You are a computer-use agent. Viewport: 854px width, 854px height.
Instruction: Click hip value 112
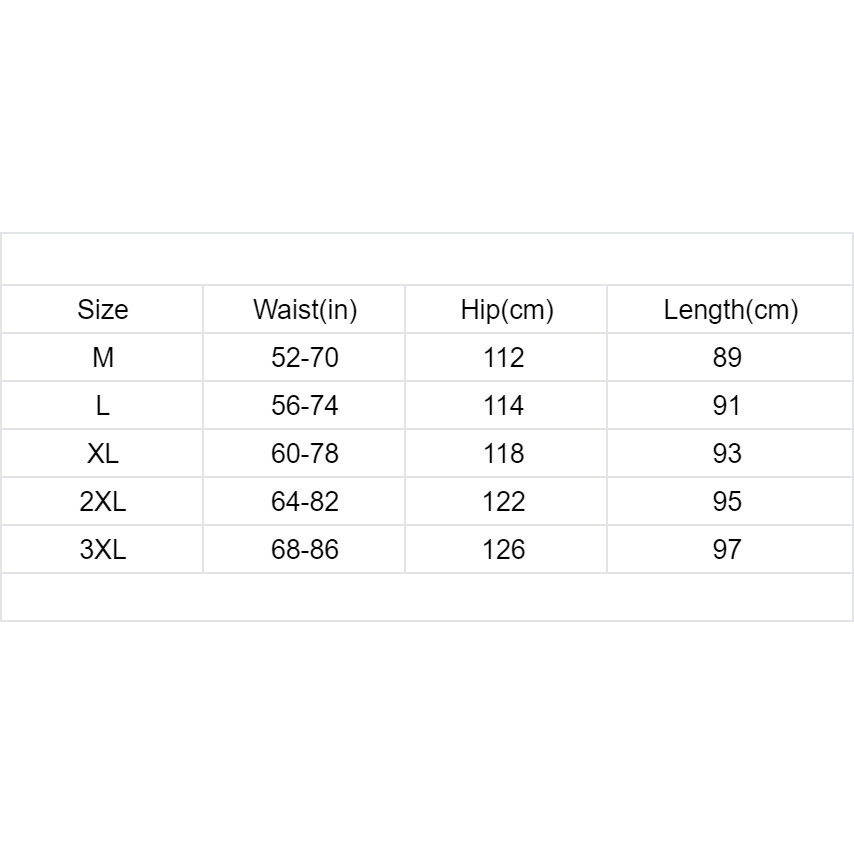coord(504,358)
